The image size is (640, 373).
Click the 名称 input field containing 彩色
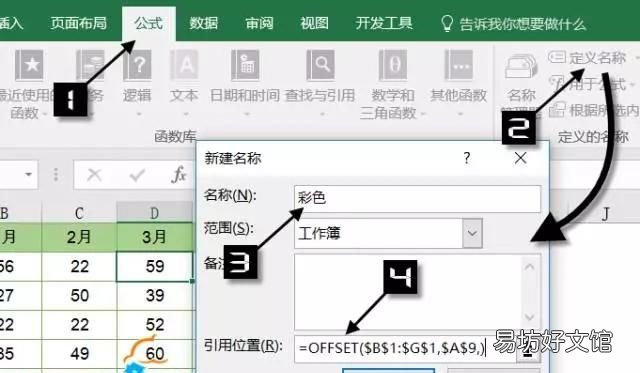pyautogui.click(x=418, y=199)
